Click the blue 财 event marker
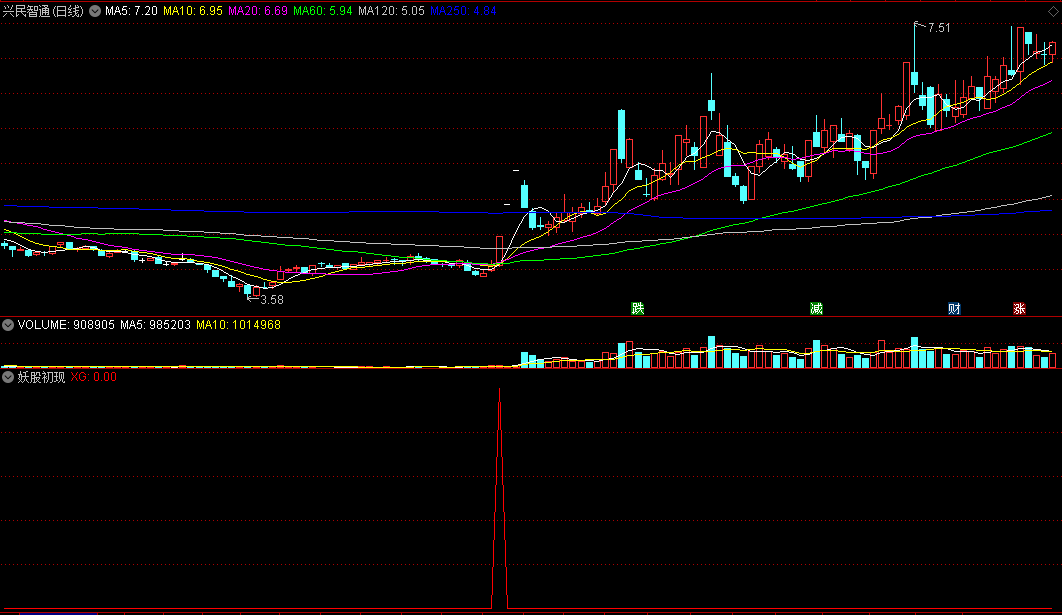 click(x=954, y=309)
